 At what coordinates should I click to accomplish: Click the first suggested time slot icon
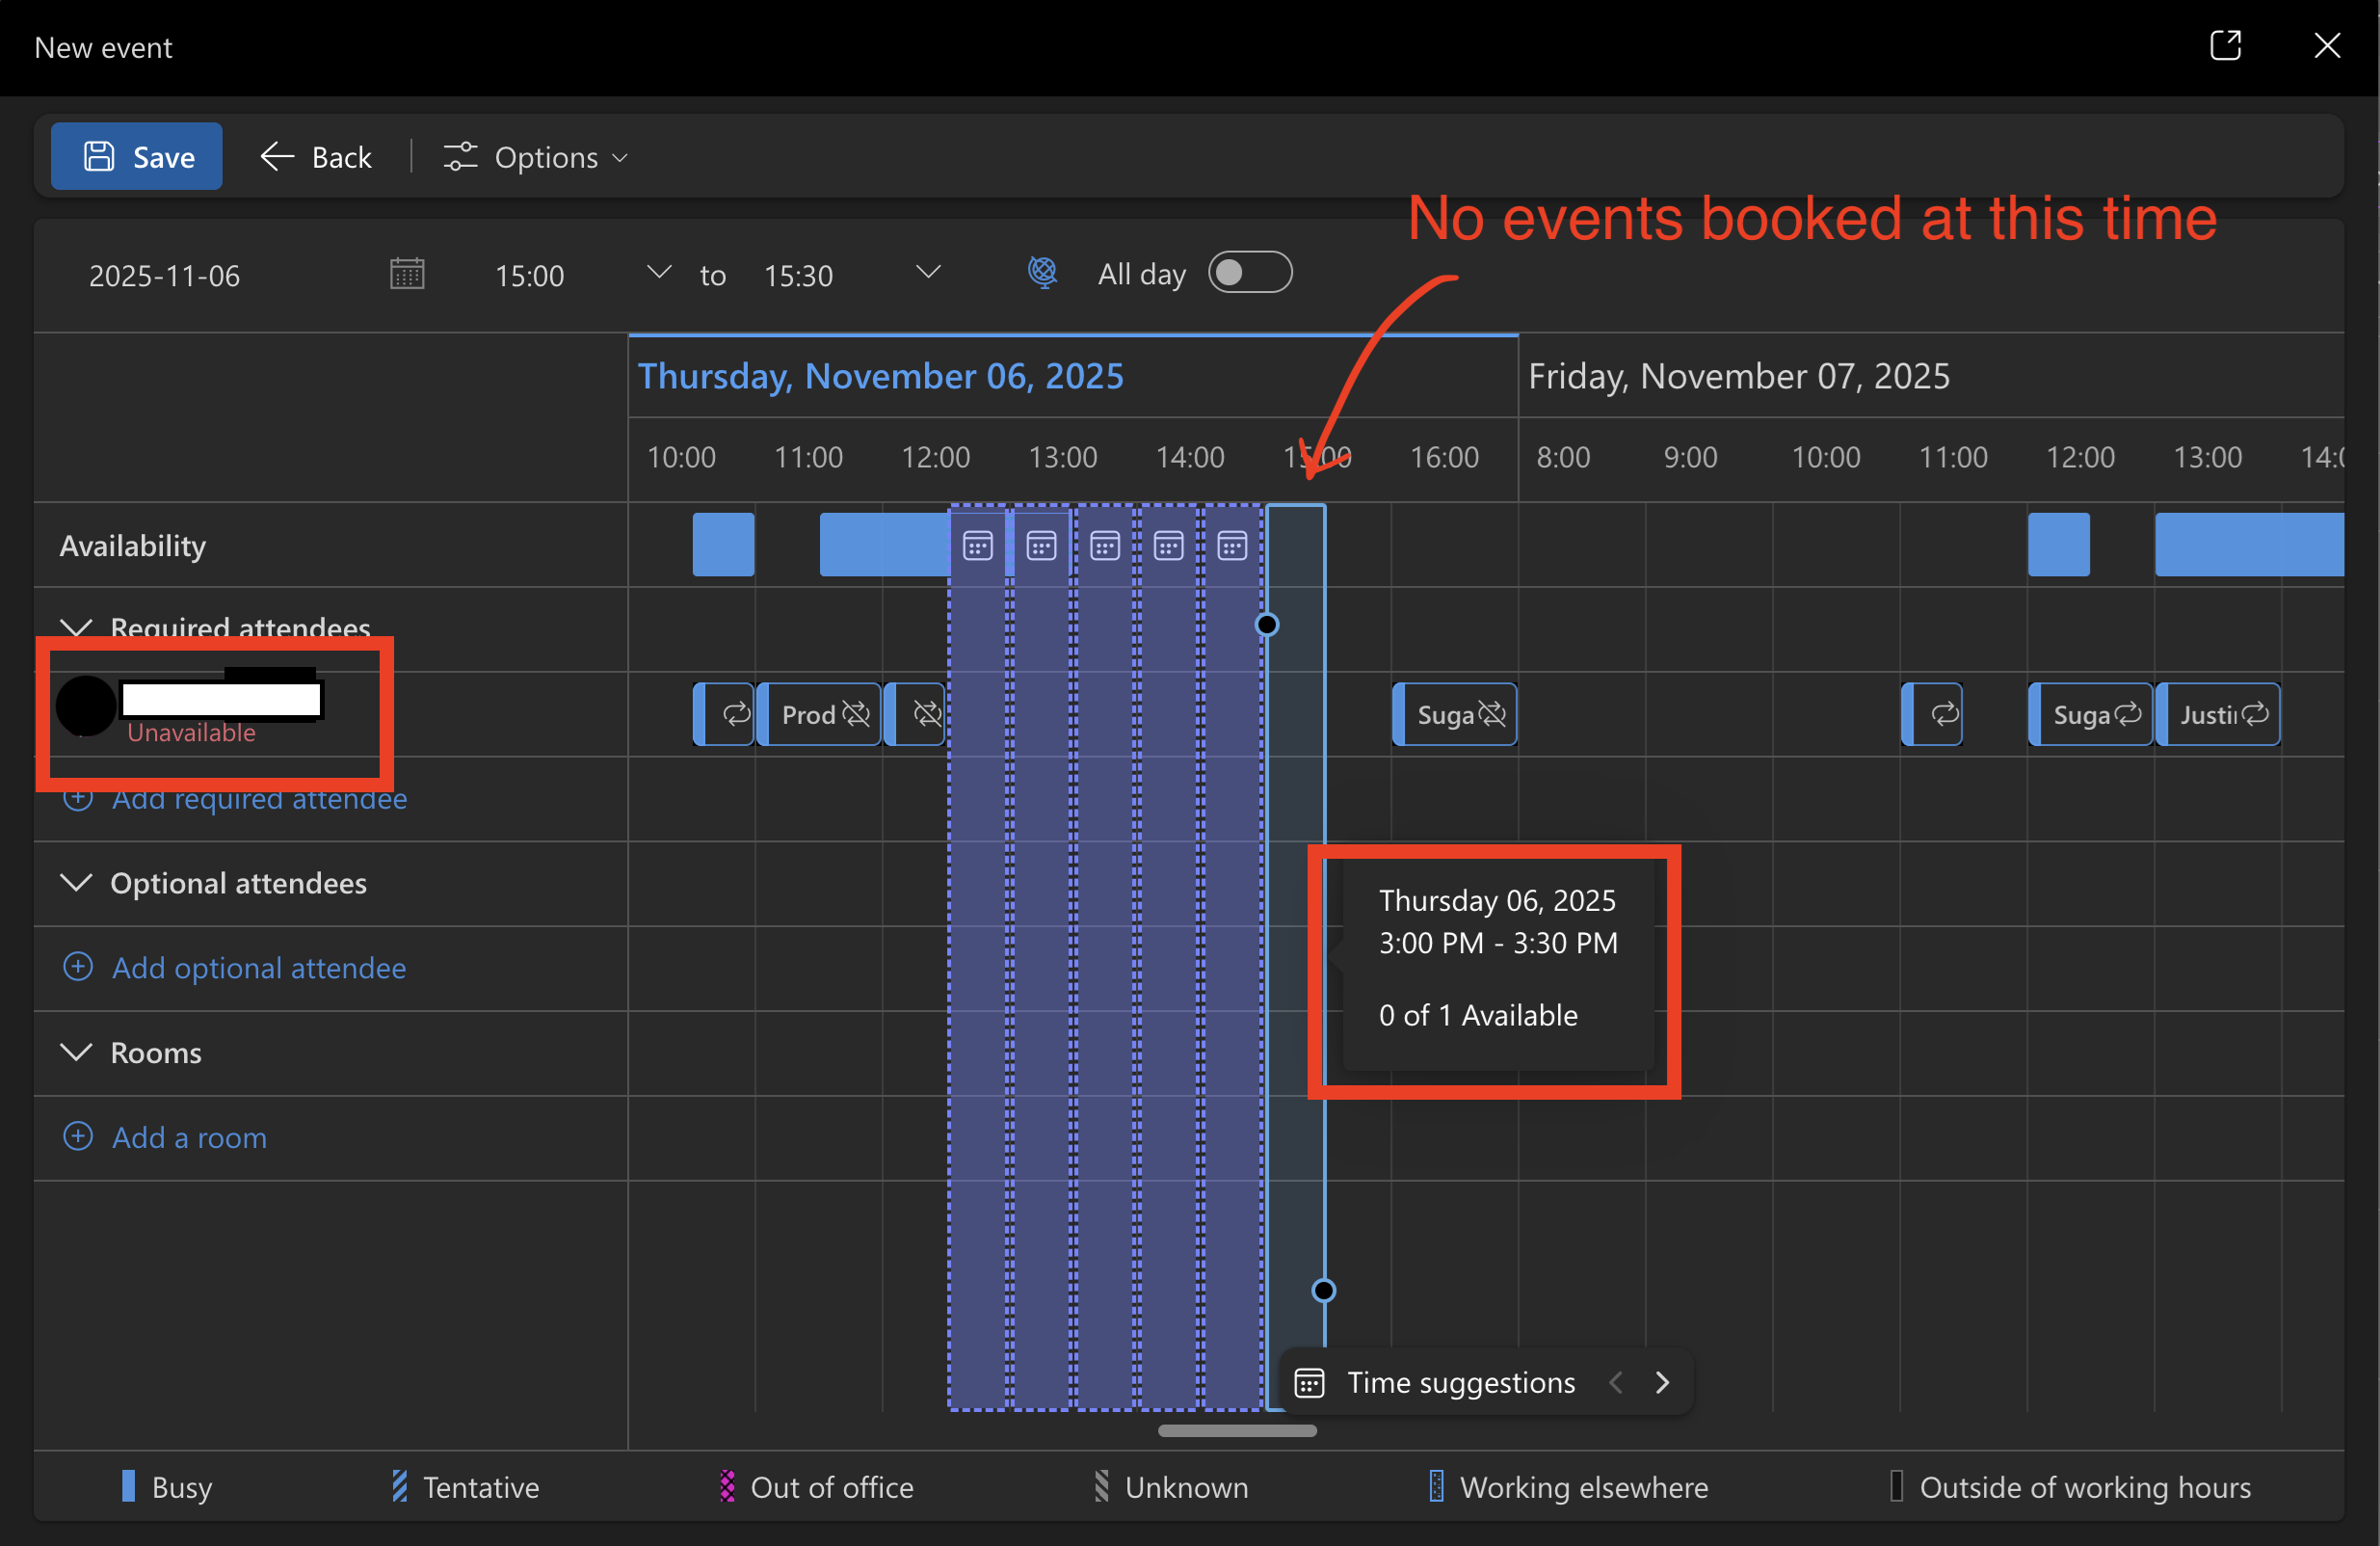click(977, 546)
